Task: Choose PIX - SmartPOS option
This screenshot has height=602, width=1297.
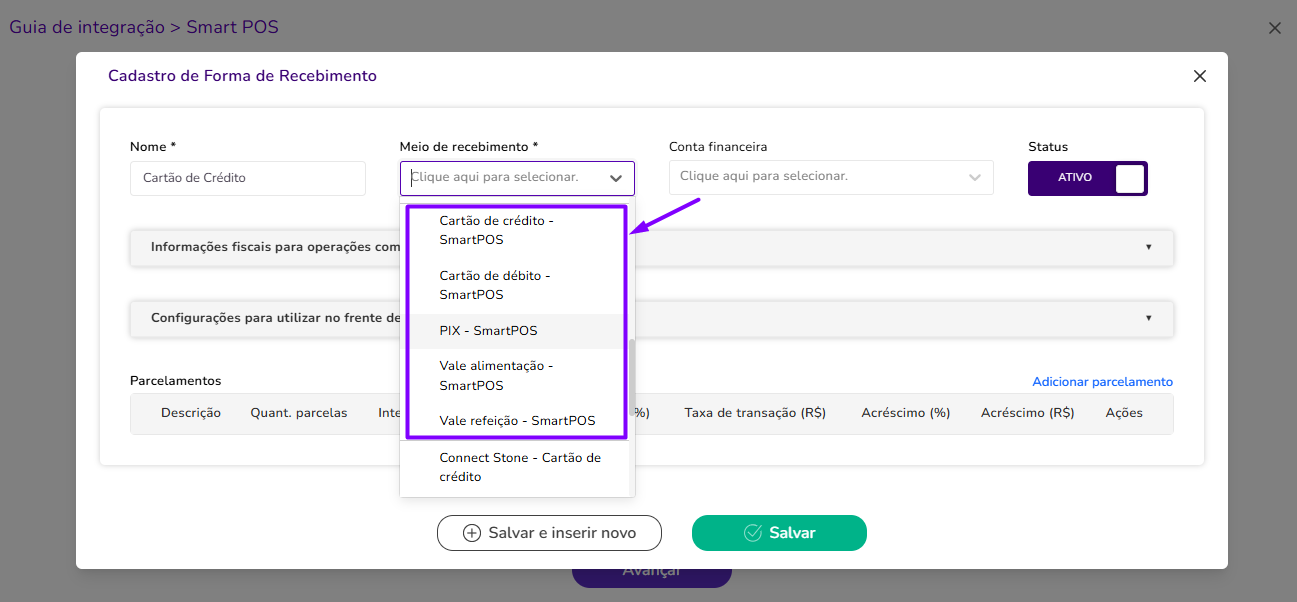Action: pos(517,331)
